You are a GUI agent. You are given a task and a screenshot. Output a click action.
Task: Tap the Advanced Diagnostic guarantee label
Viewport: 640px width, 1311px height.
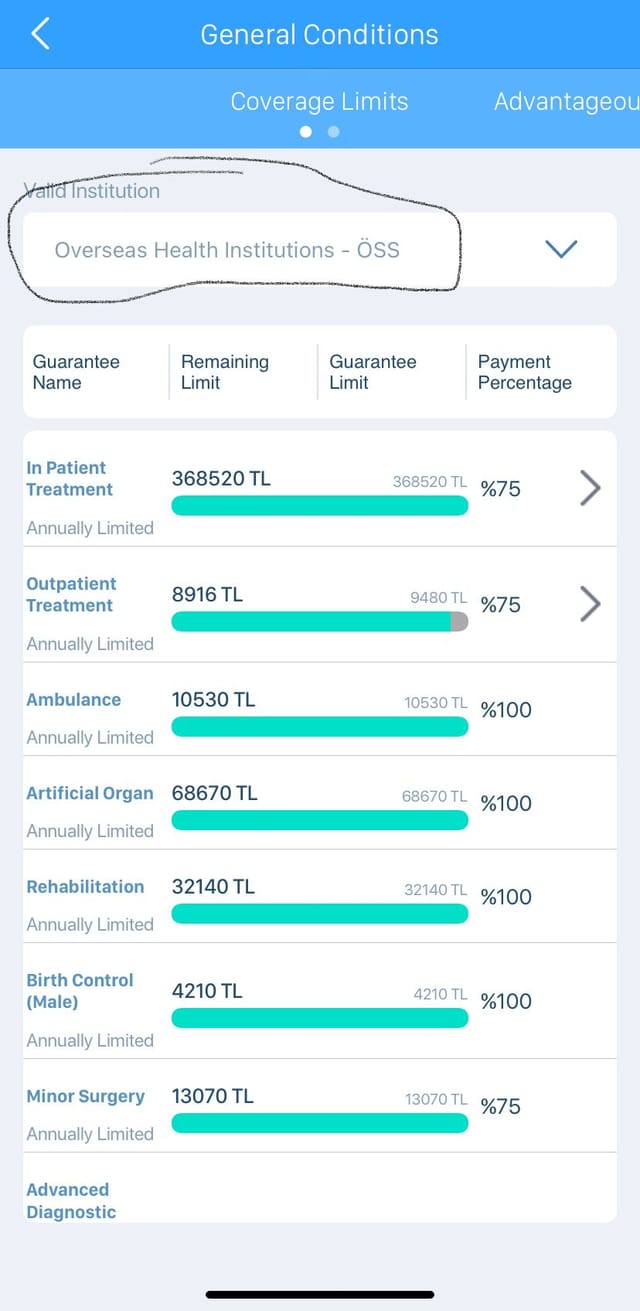coord(71,1201)
